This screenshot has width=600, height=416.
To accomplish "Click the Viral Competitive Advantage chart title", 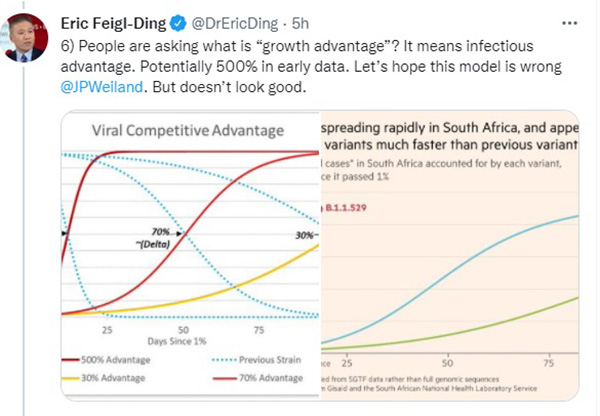I will coord(187,131).
